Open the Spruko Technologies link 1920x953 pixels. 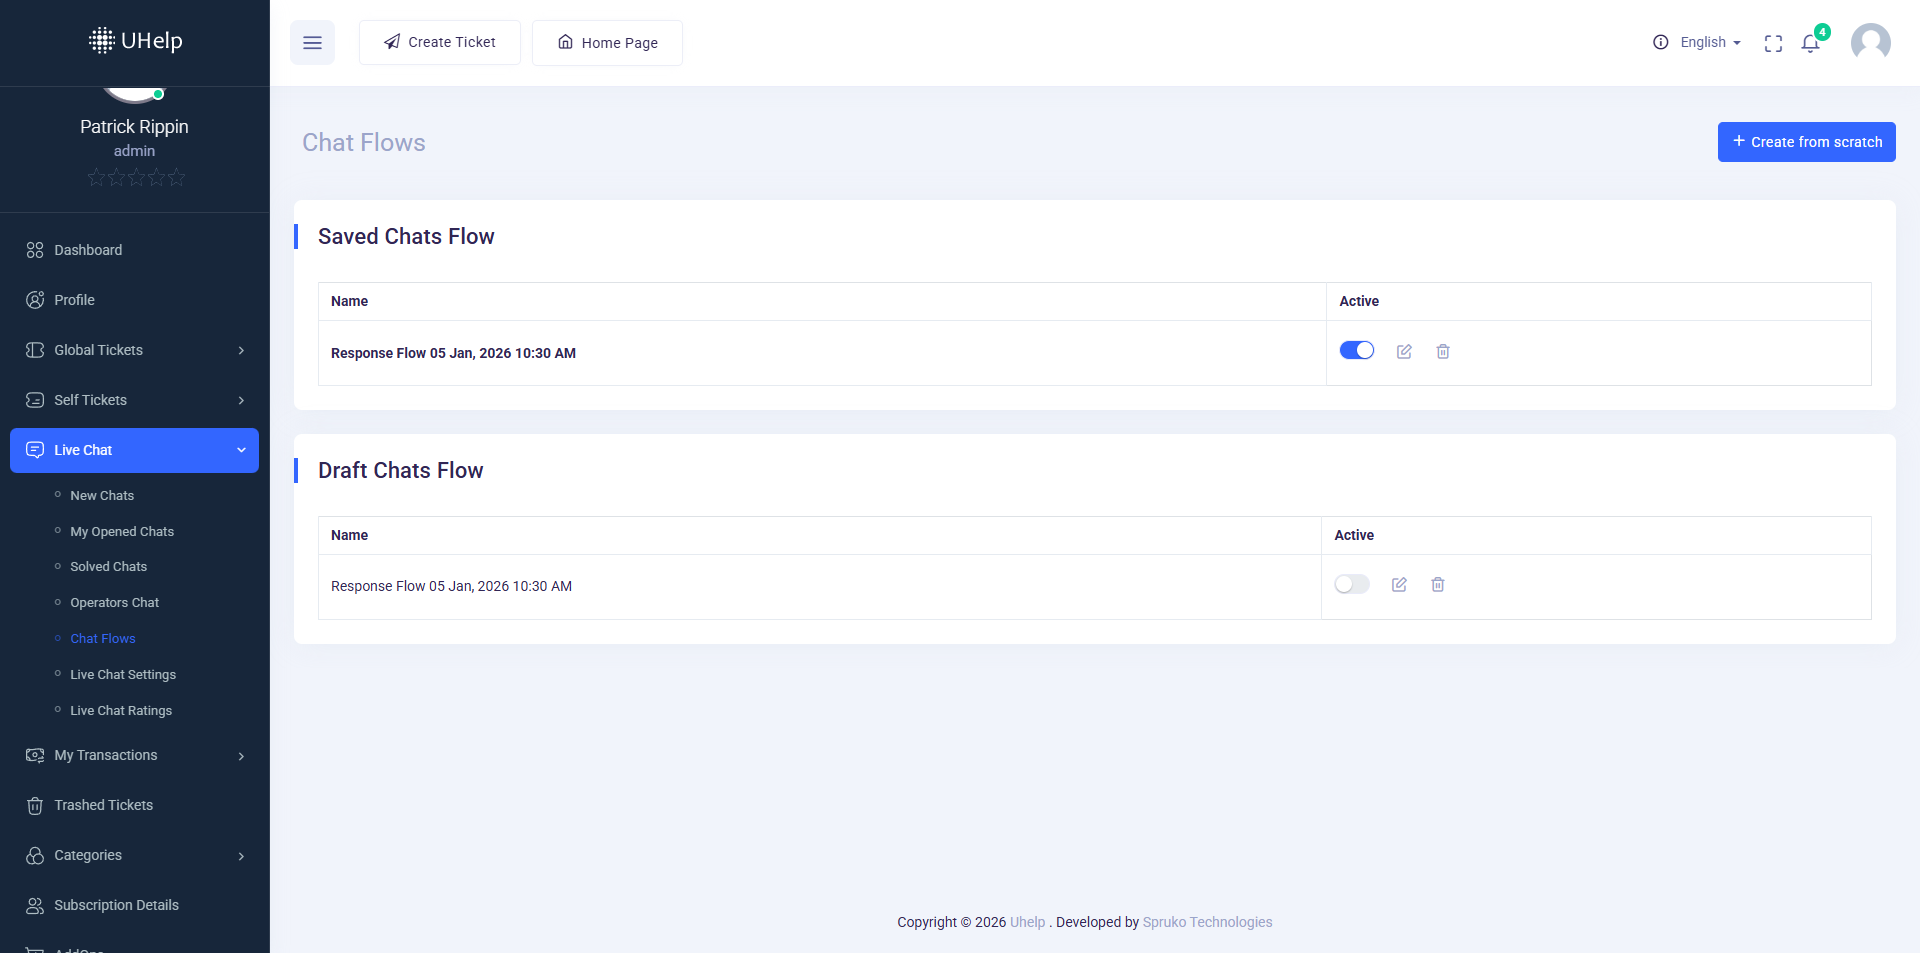(x=1207, y=922)
